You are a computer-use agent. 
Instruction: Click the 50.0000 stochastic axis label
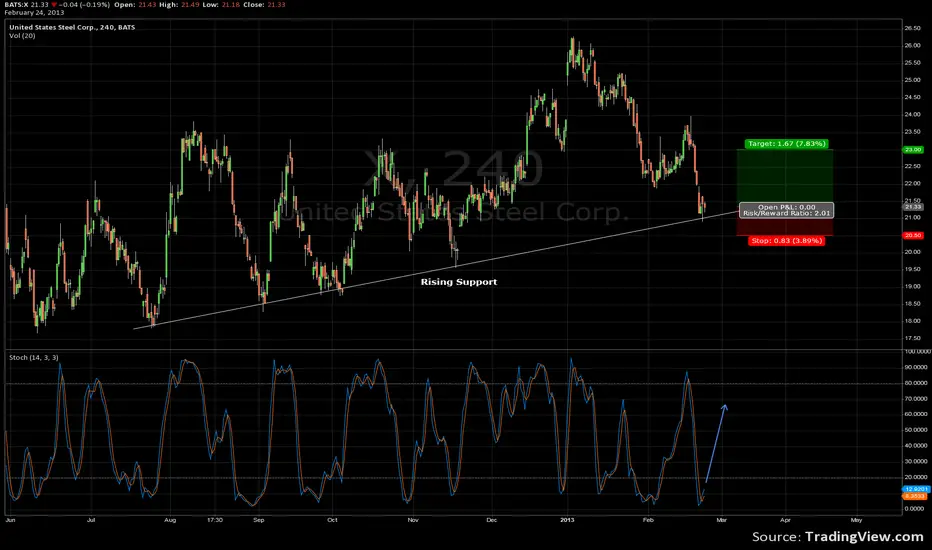(915, 430)
